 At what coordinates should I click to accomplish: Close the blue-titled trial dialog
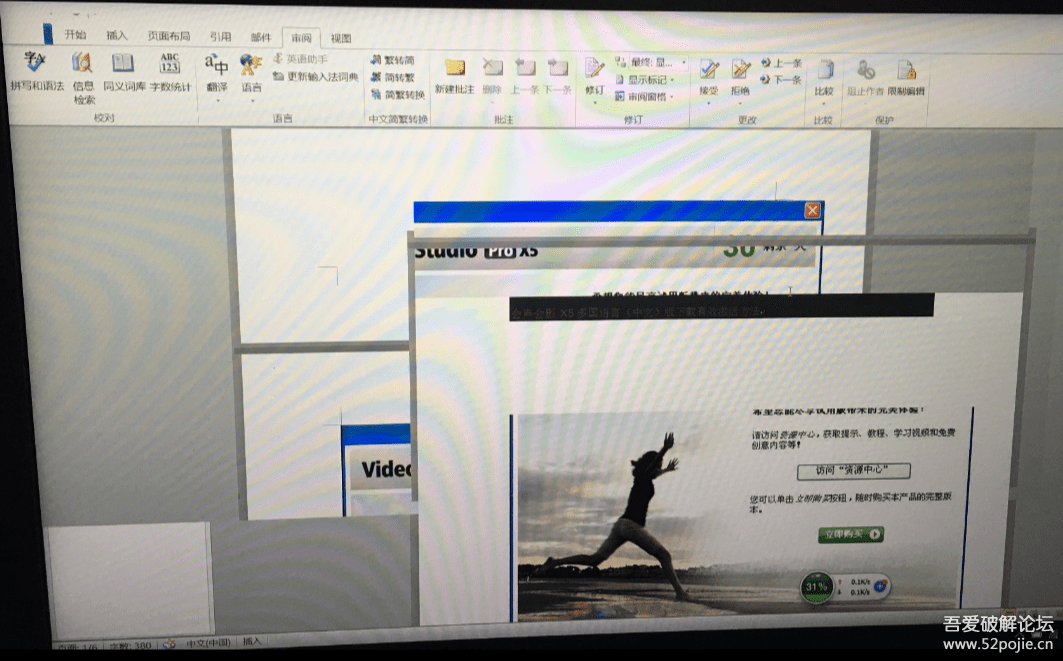(812, 211)
